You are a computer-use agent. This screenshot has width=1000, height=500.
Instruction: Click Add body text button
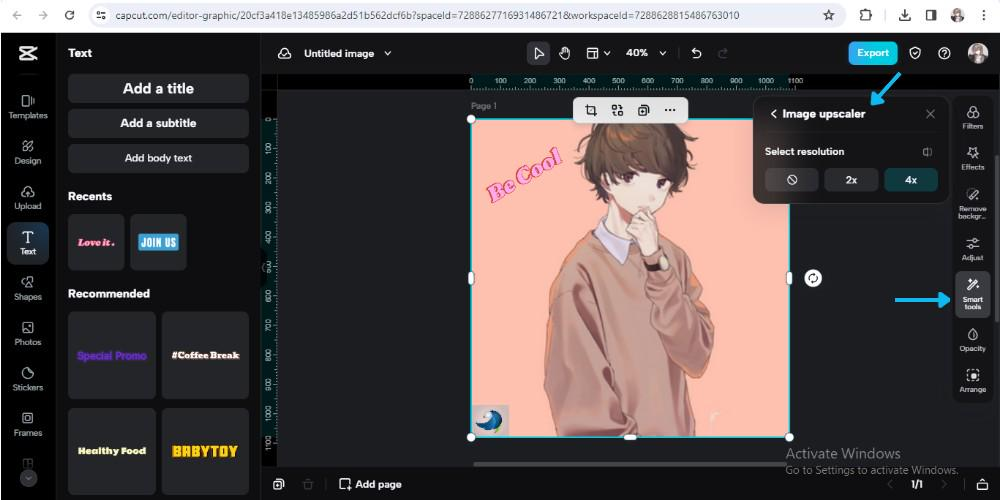[x=158, y=158]
